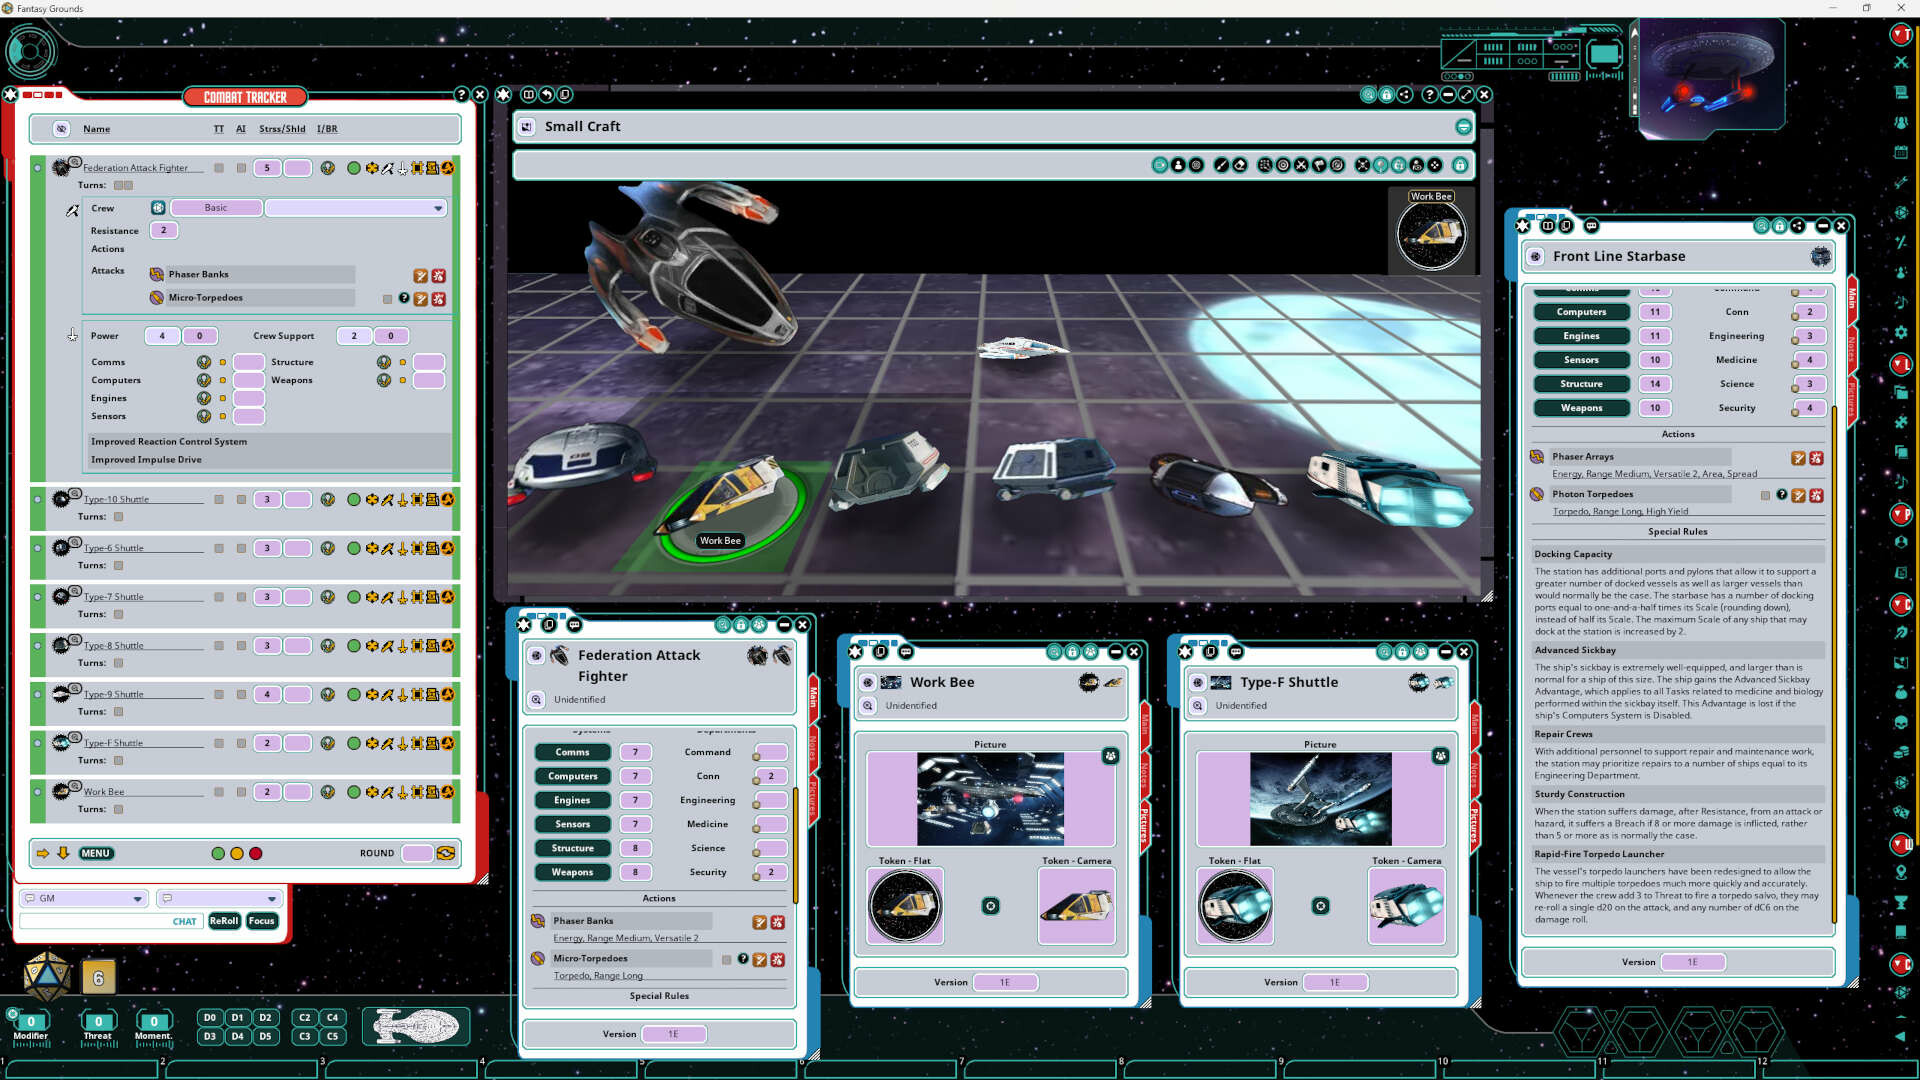Switch to Front Line Starbase Notes tab
This screenshot has width=1920, height=1080.
click(x=1852, y=350)
